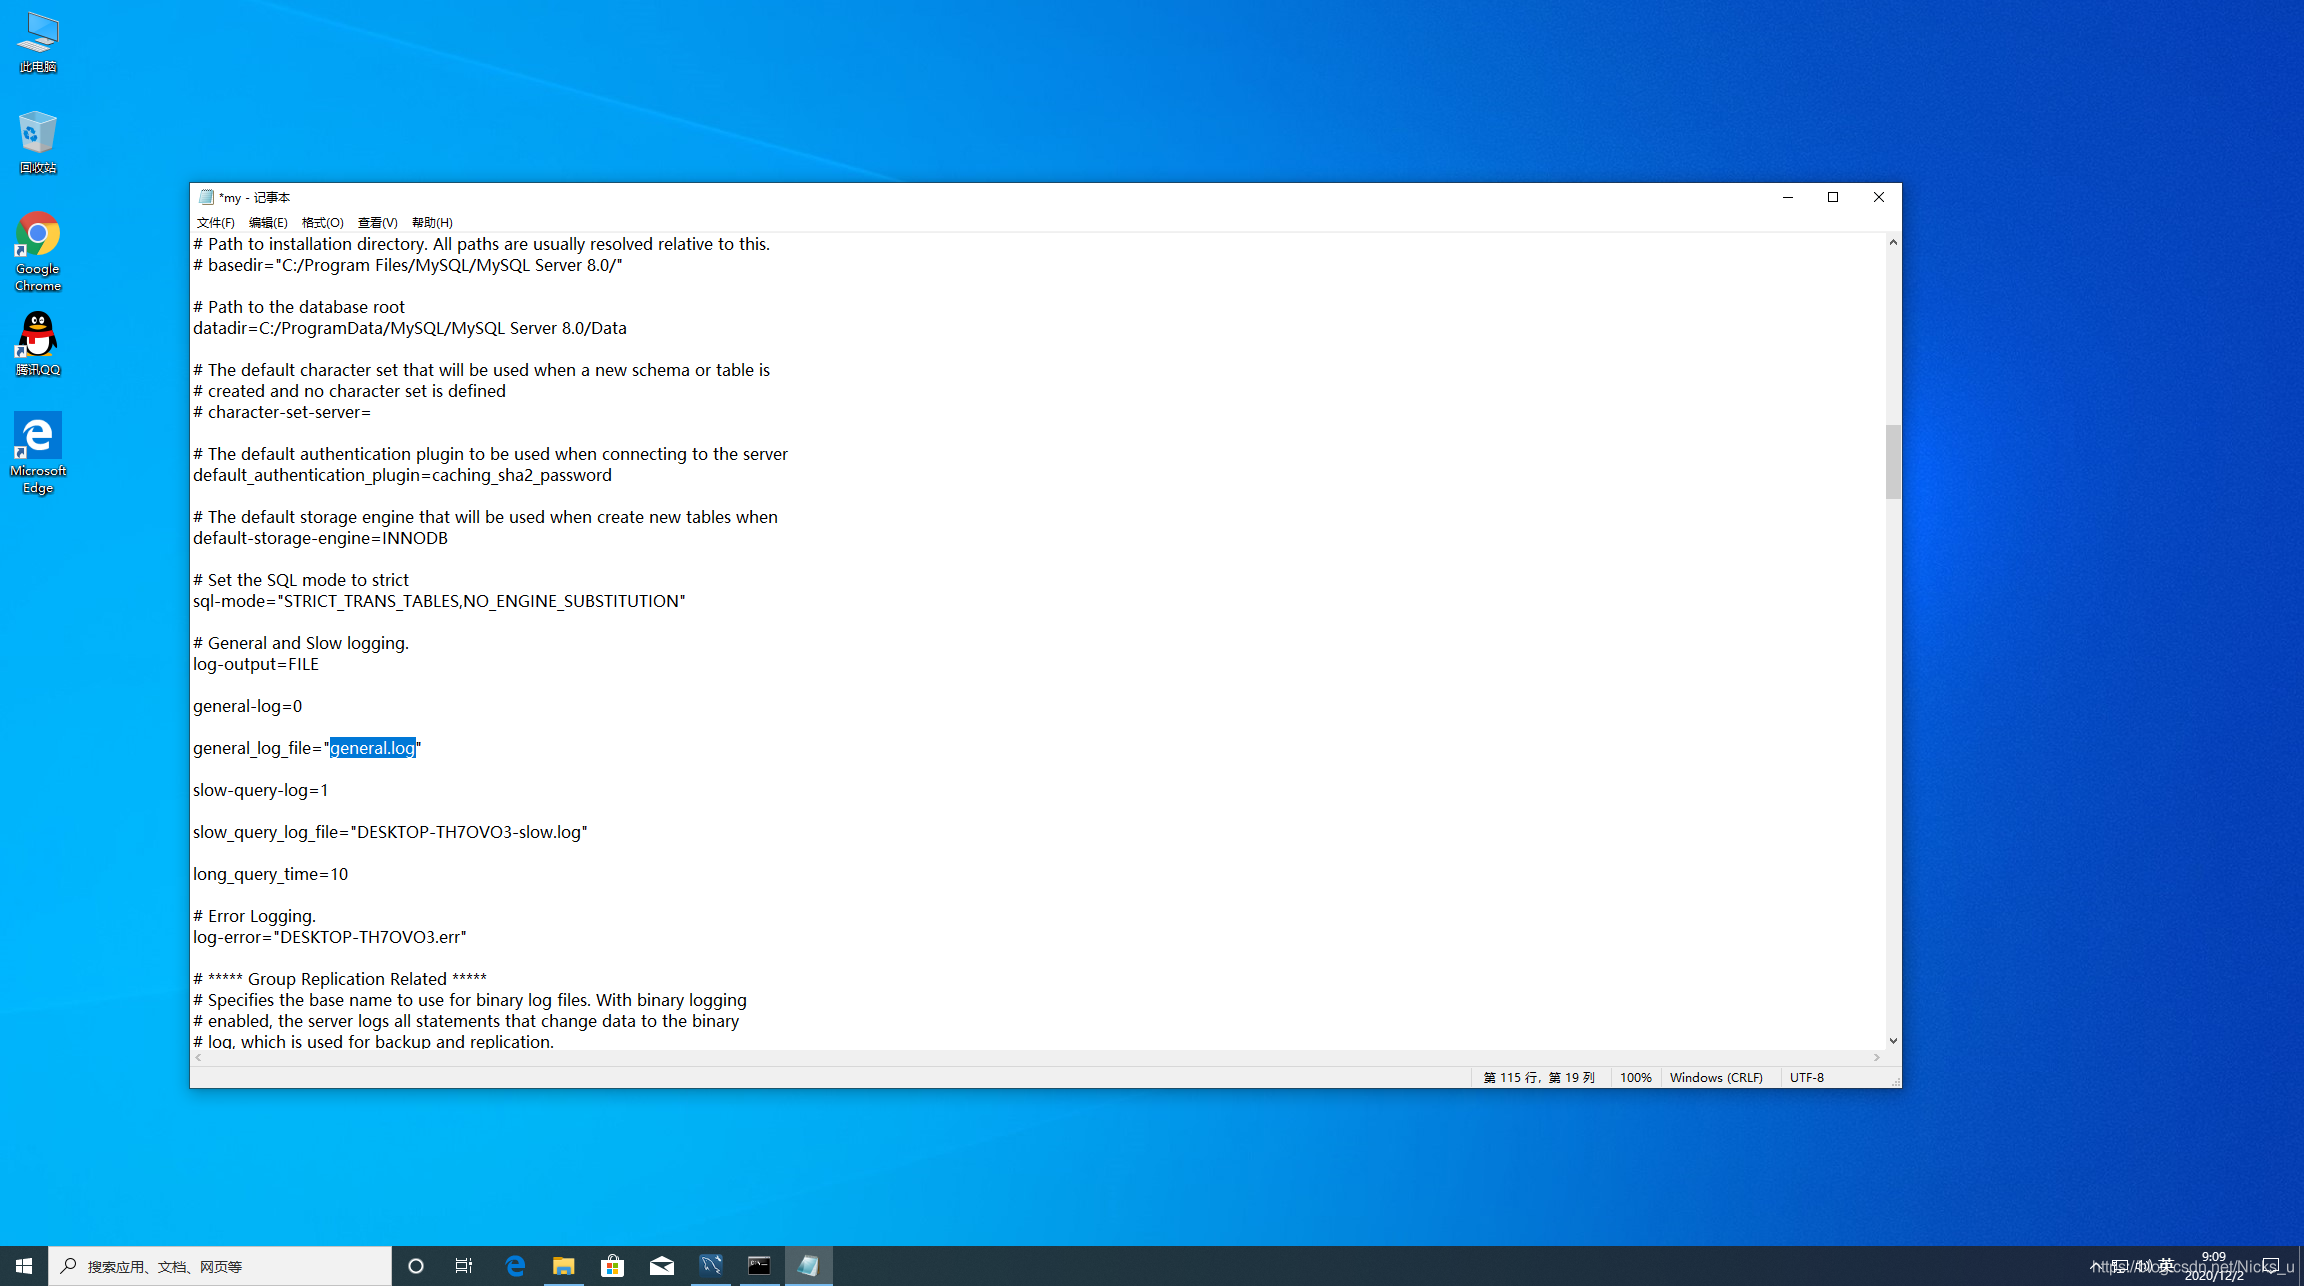Click the vertical scrollbar down arrow
The height and width of the screenshot is (1286, 2304).
1892,1041
